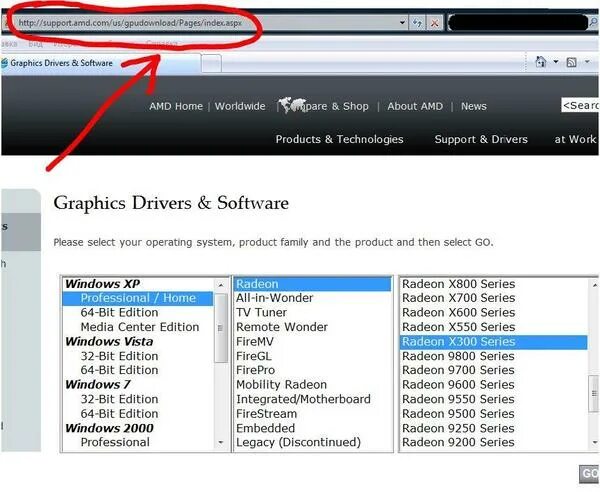Select Radeon 9550 Series
The image size is (600, 492).
(x=494, y=399)
